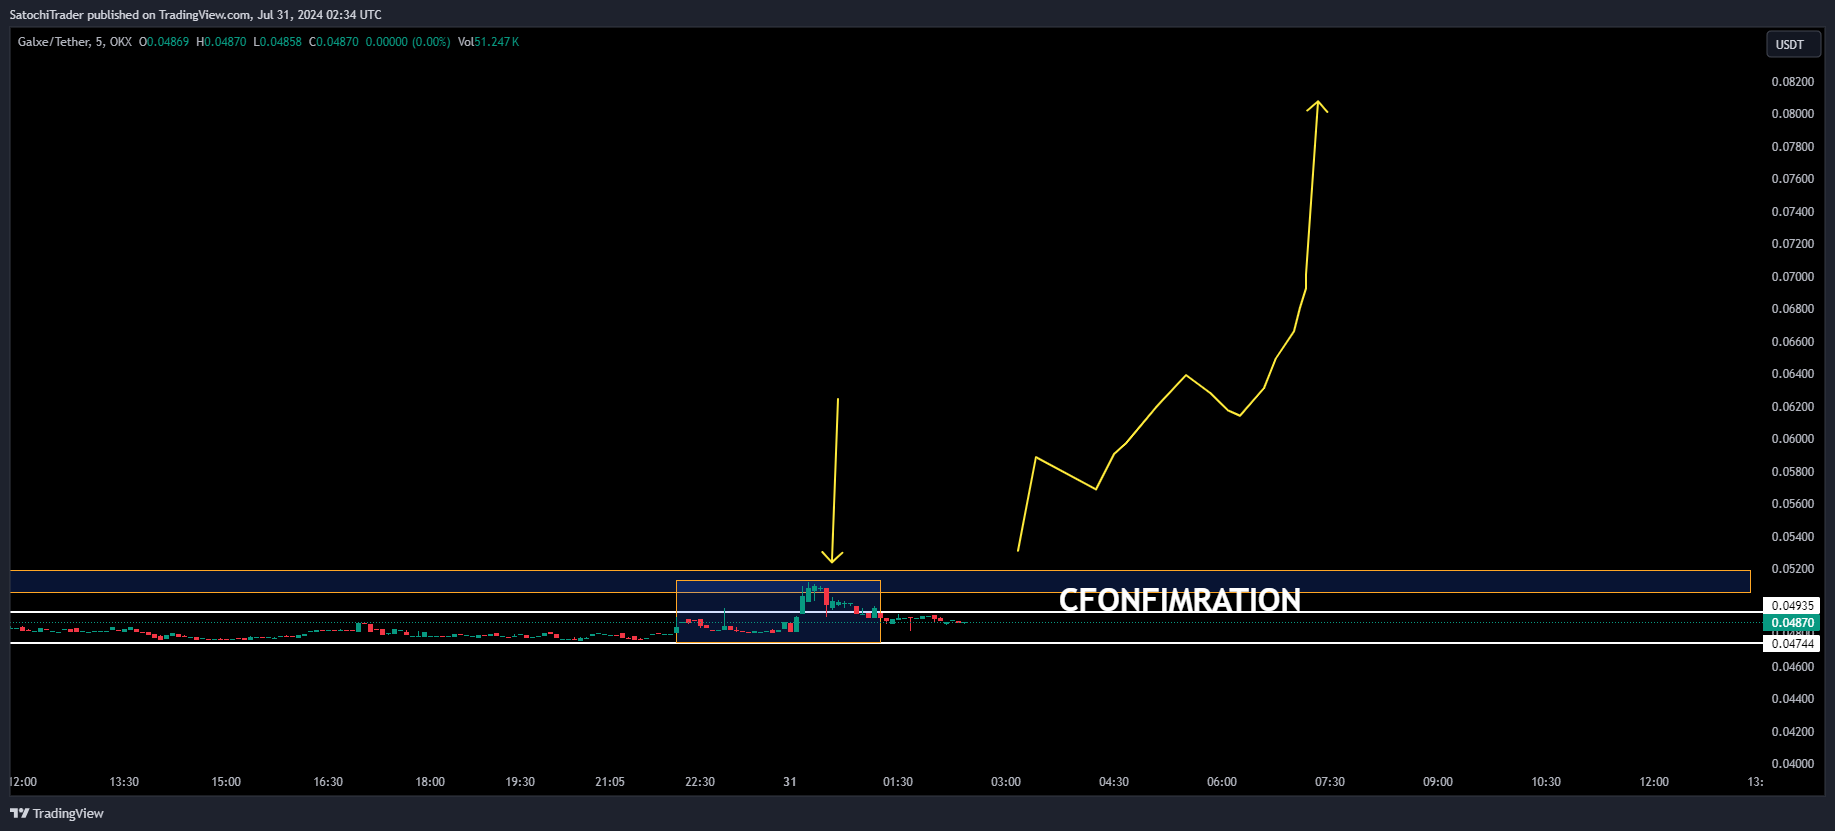Click the 10:30 time axis label

(1546, 782)
